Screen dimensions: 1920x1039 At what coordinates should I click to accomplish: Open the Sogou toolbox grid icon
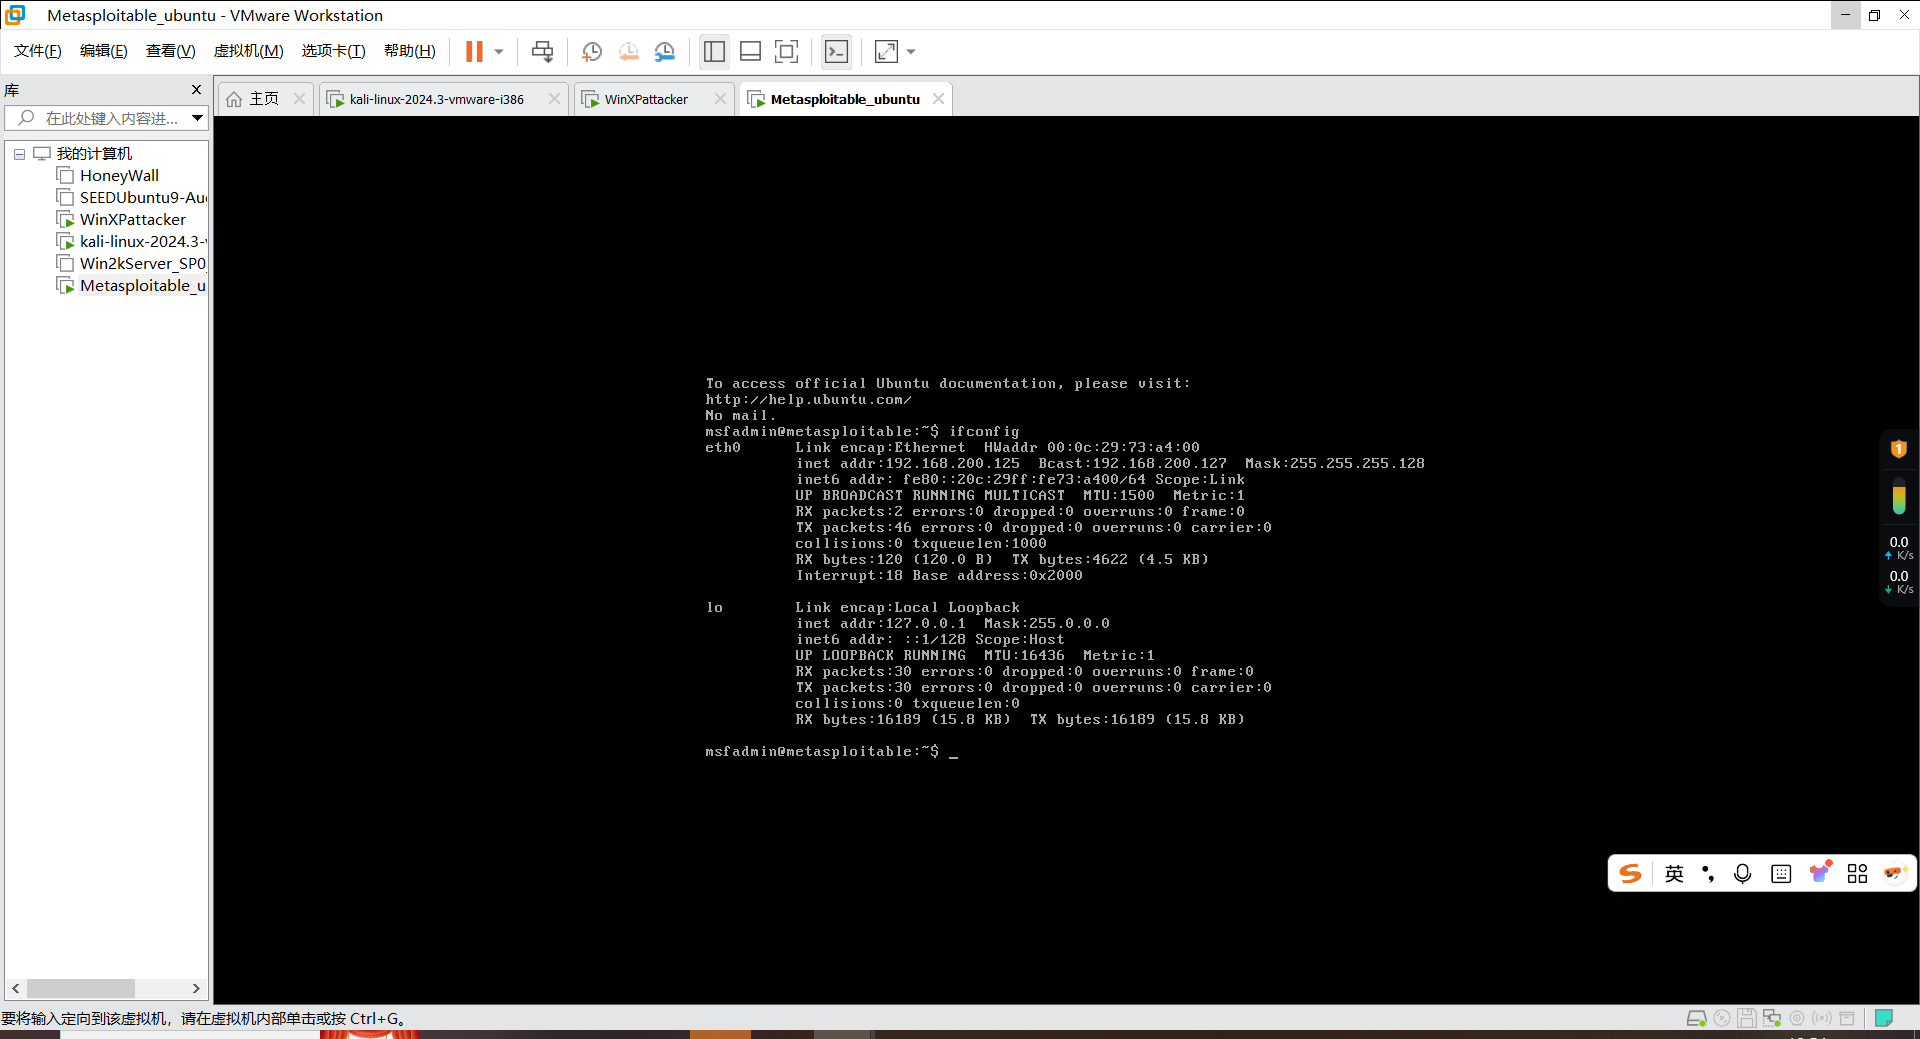1858,874
